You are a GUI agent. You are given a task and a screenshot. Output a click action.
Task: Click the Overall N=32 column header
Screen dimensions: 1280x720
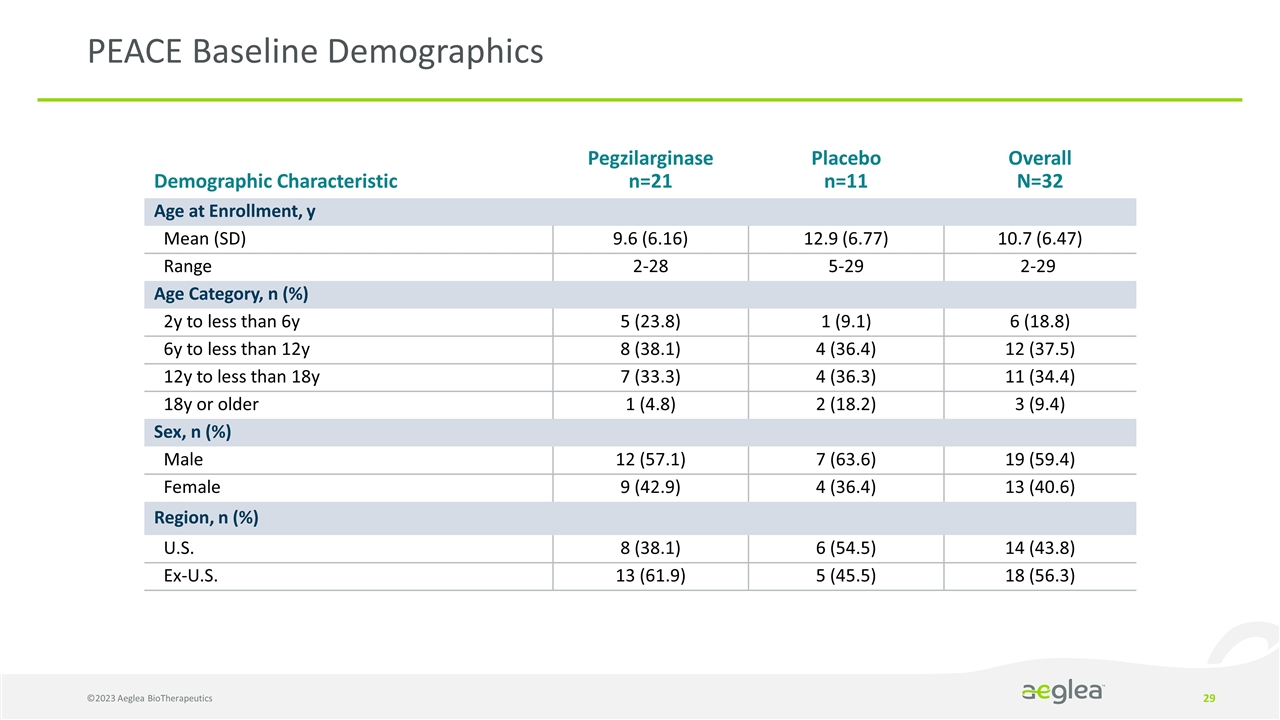(x=1039, y=169)
